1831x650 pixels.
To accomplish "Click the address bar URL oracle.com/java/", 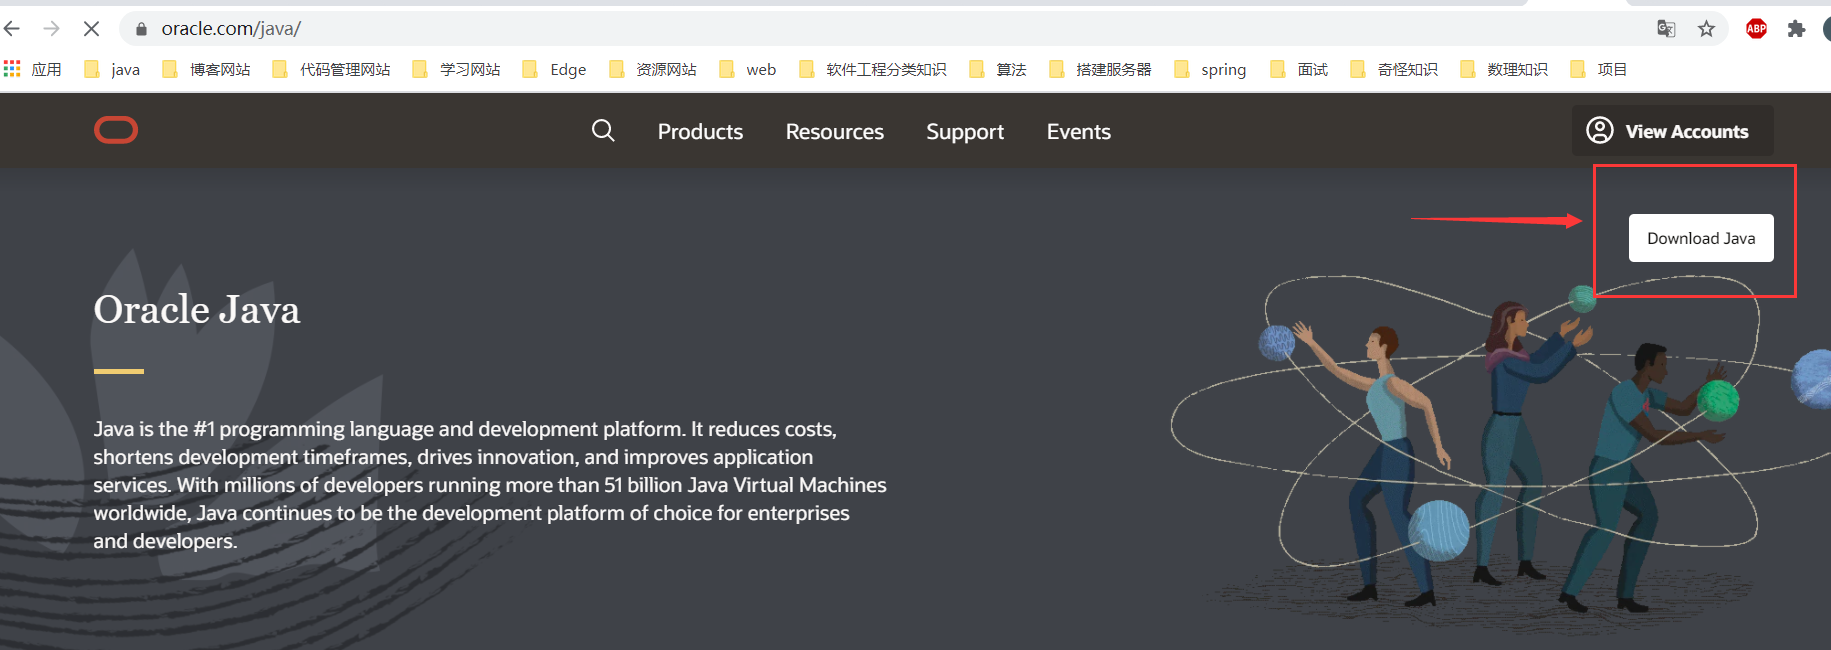I will tap(231, 29).
